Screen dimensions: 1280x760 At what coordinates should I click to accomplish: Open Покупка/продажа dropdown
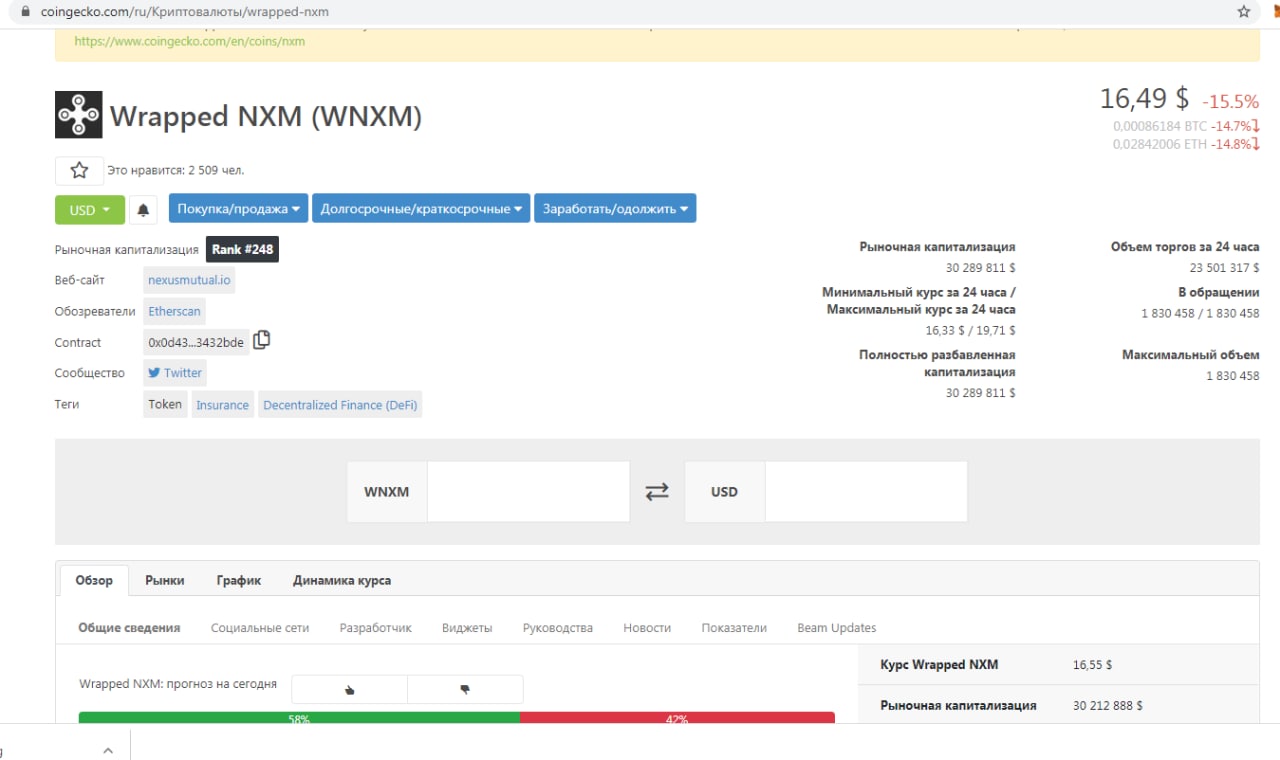tap(239, 209)
